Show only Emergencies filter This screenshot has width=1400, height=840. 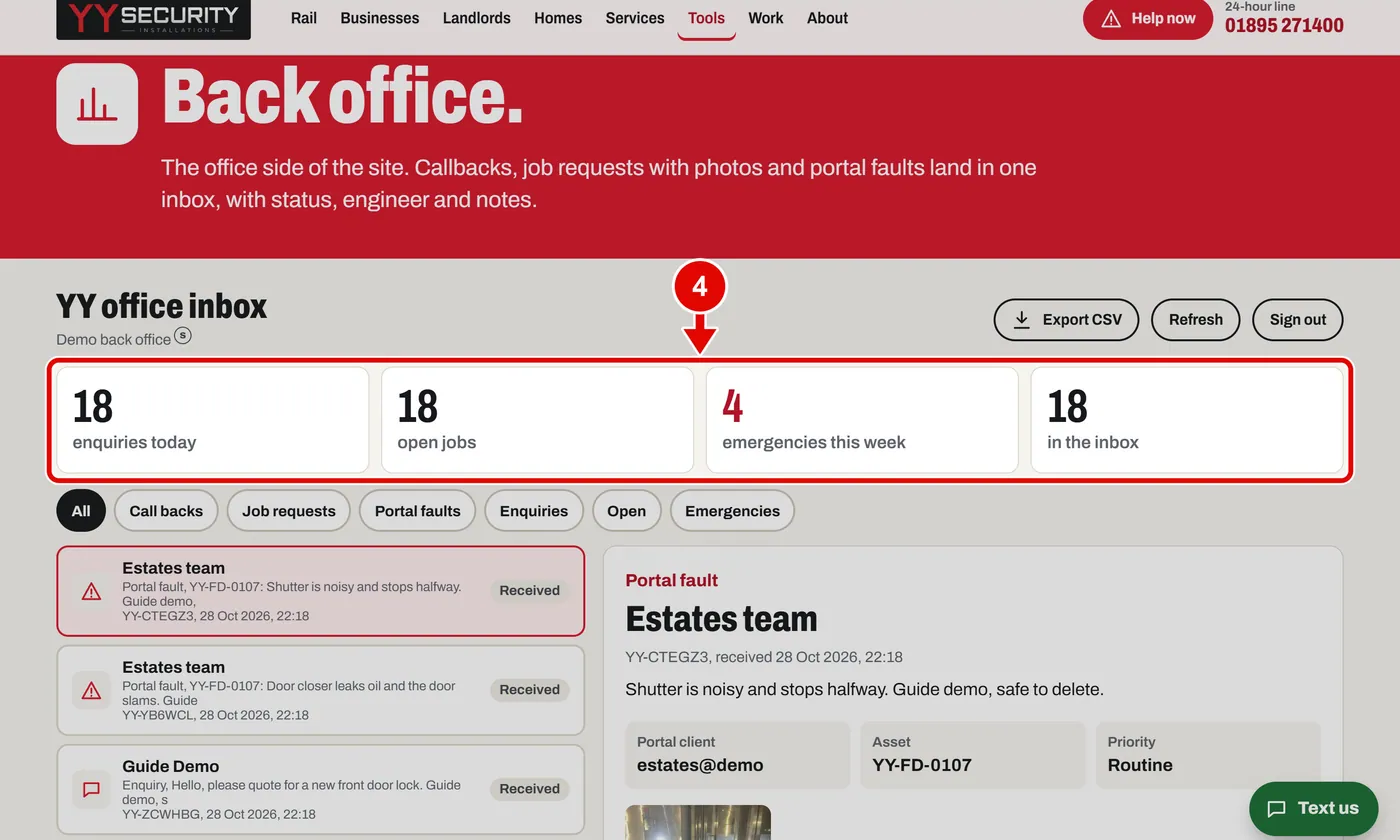point(732,511)
